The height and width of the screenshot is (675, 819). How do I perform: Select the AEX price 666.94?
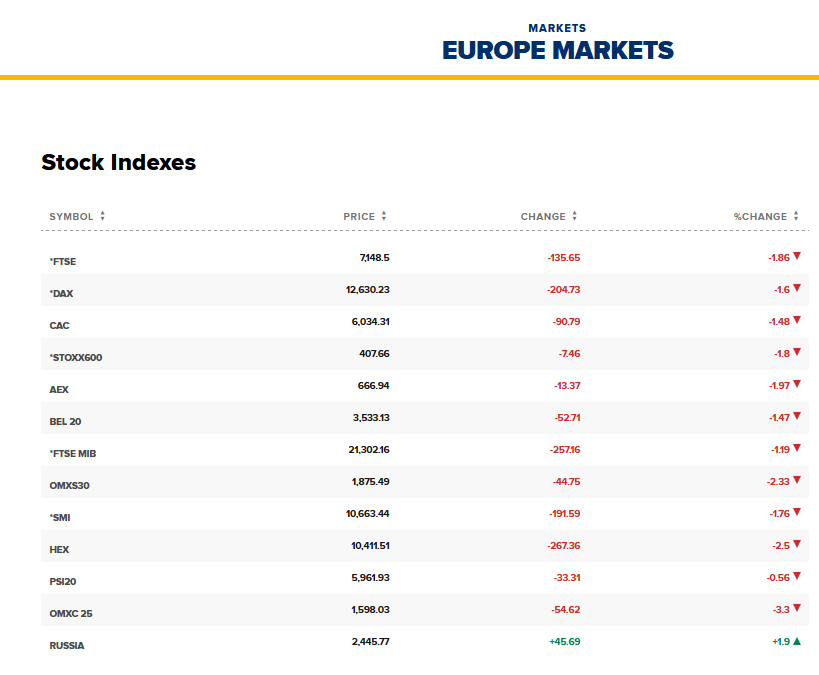[x=373, y=386]
